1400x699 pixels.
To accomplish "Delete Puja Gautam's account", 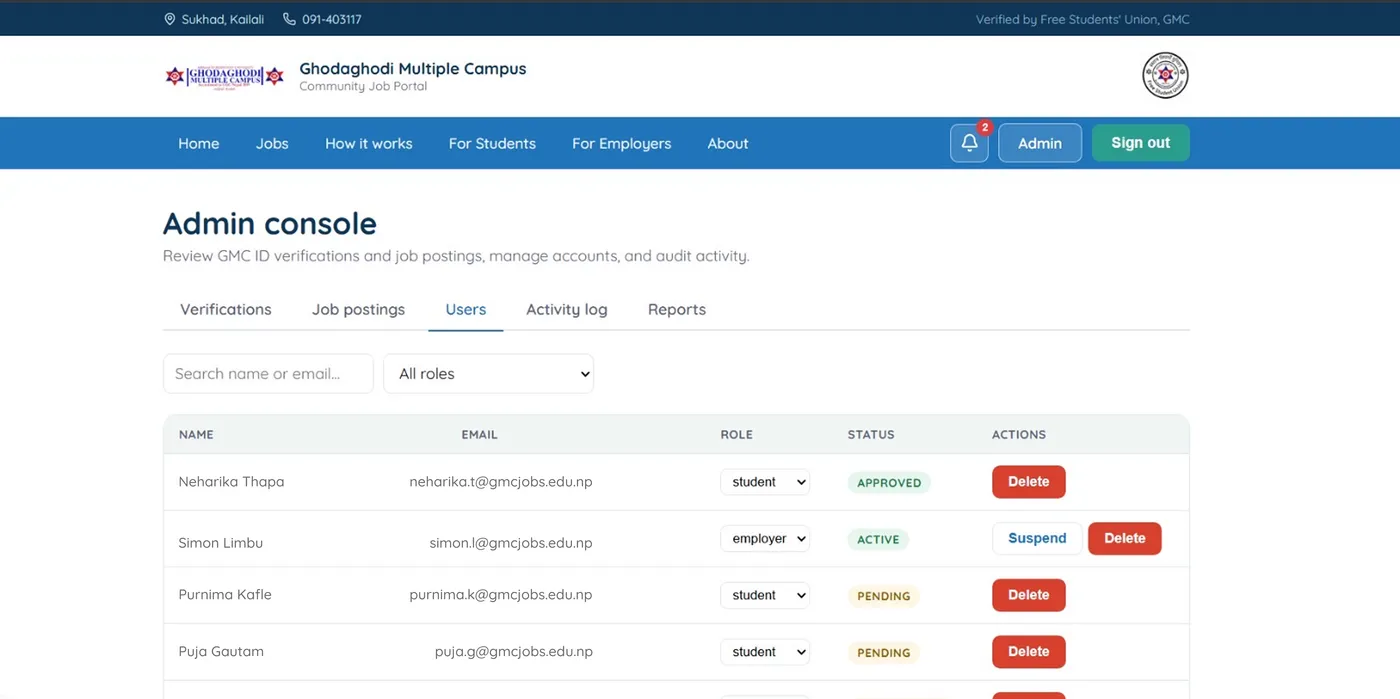I will click(x=1029, y=652).
